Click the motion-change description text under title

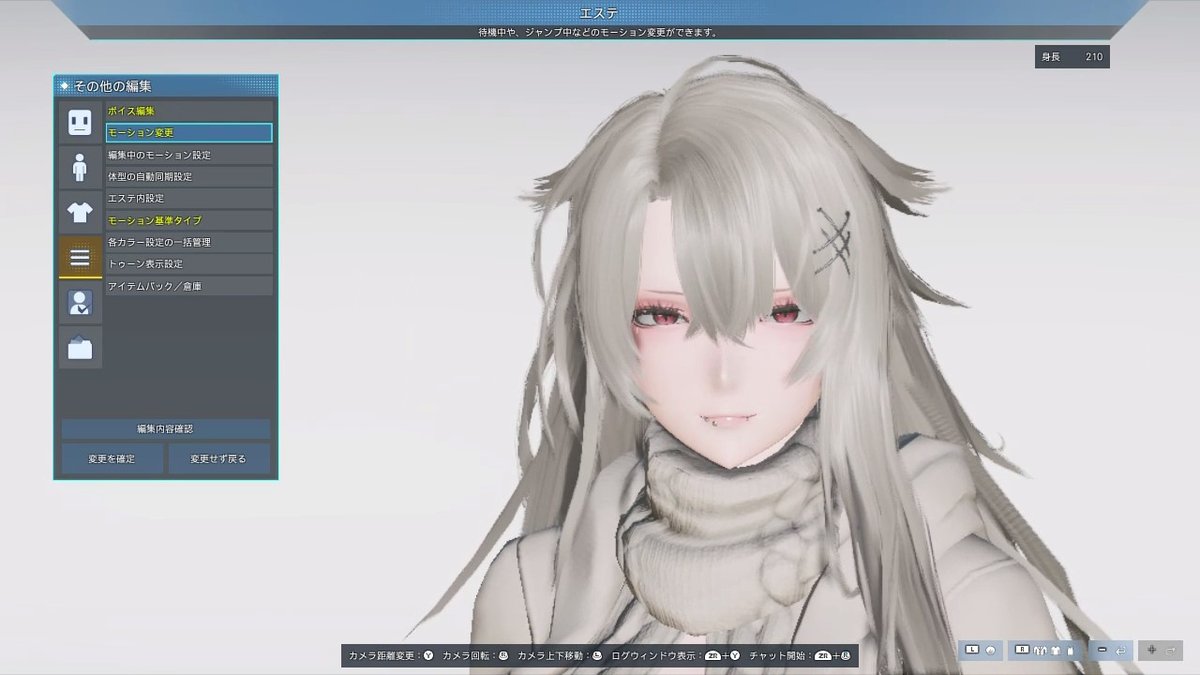(x=598, y=32)
